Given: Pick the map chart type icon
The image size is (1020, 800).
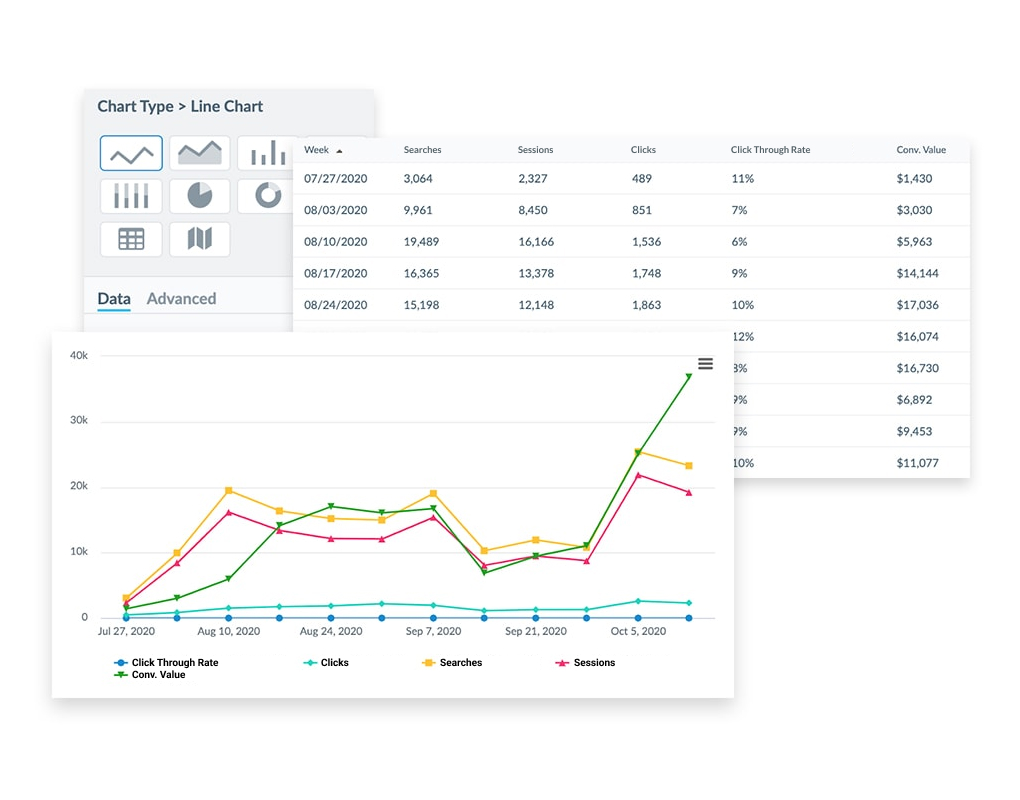Looking at the screenshot, I should point(198,239).
